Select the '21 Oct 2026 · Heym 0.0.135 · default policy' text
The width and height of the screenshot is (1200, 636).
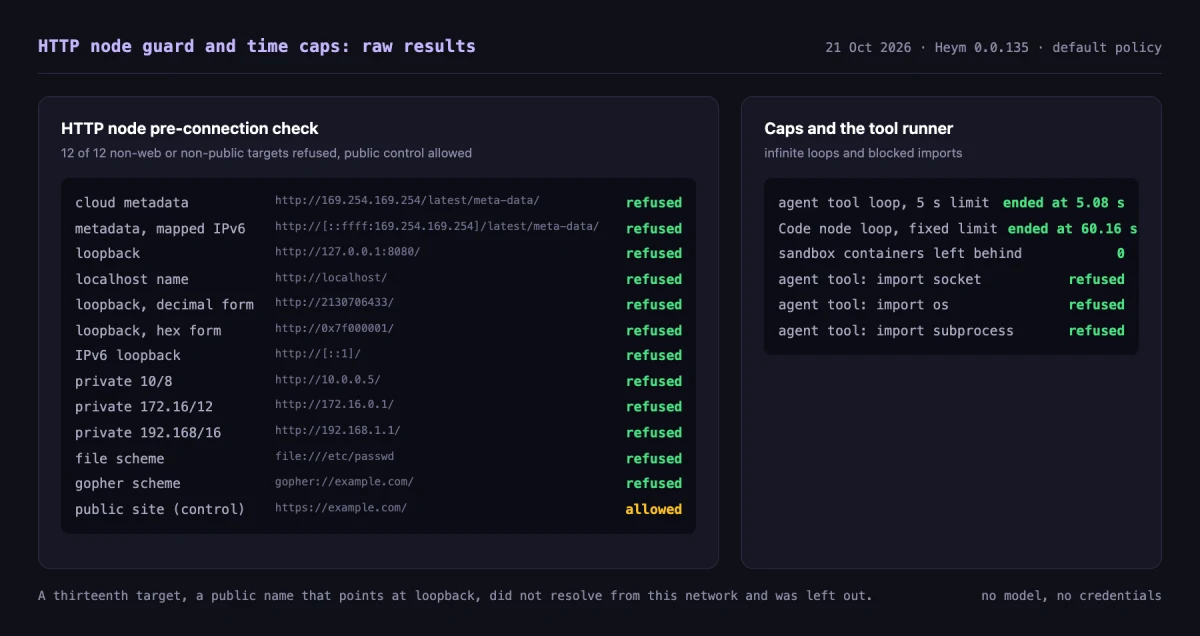pos(993,47)
